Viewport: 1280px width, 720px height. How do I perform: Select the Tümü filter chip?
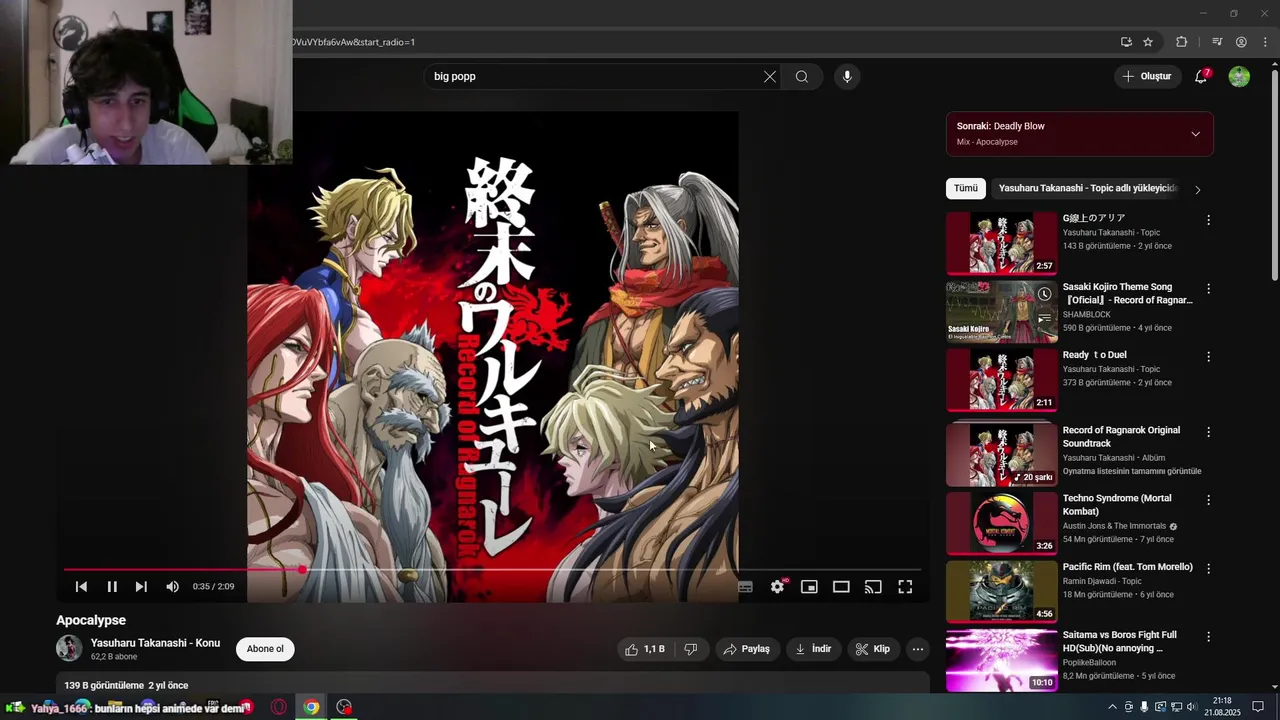pos(966,188)
